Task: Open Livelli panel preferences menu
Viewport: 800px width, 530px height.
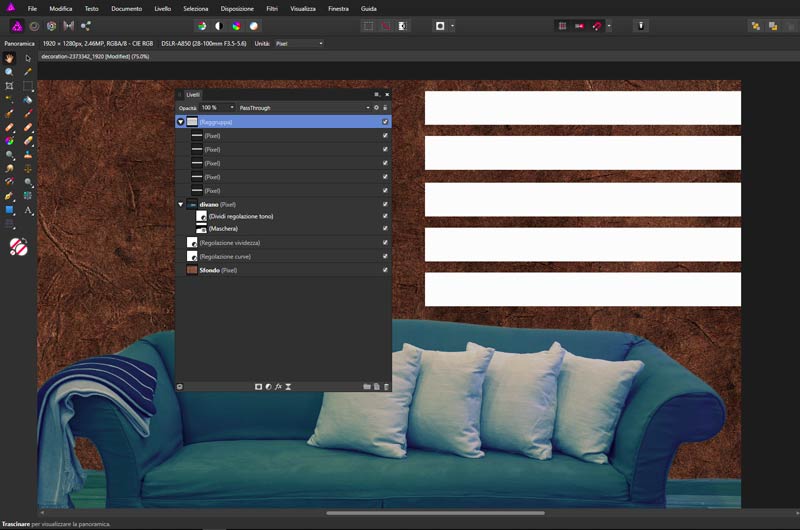Action: point(377,94)
